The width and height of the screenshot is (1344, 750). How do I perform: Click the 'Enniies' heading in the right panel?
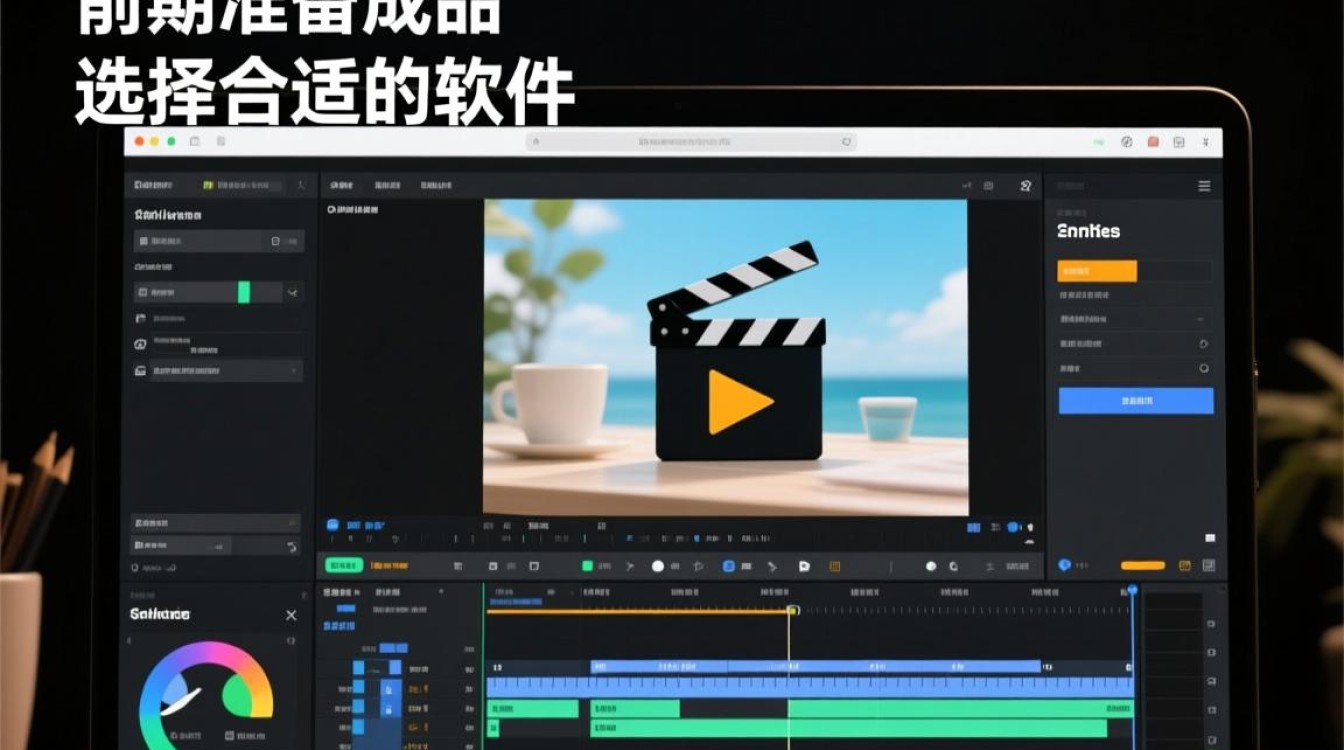[x=1089, y=231]
